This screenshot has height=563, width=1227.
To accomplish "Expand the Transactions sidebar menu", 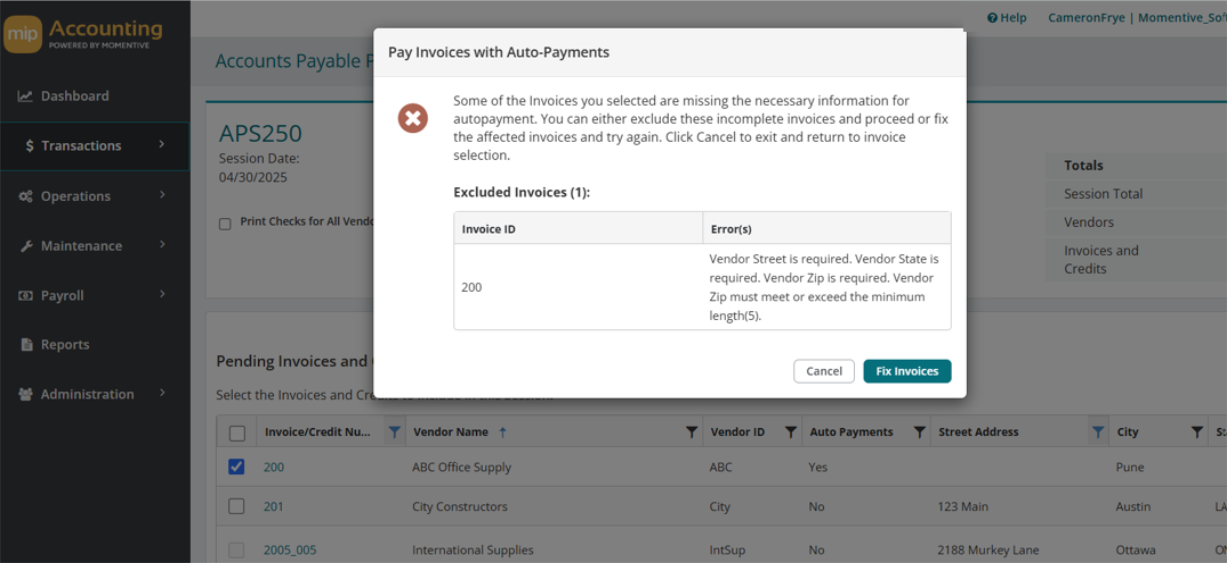I will (94, 146).
